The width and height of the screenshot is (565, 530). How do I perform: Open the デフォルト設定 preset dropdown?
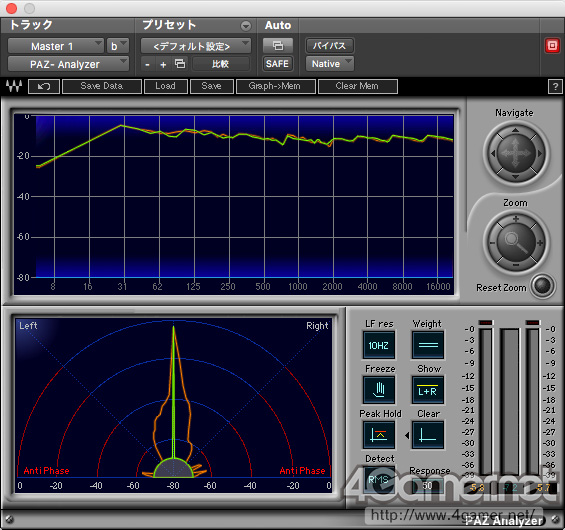coord(196,46)
